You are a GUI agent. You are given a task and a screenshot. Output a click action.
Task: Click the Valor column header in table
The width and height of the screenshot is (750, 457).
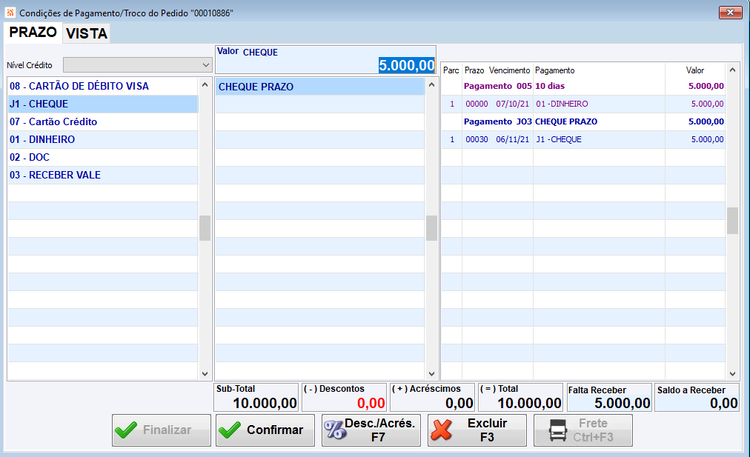(695, 70)
